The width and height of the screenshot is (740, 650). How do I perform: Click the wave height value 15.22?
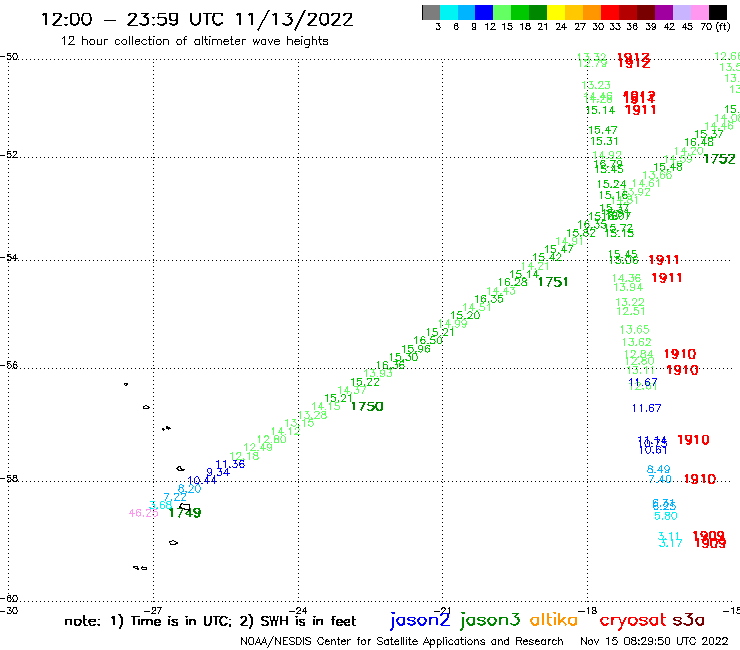(365, 382)
